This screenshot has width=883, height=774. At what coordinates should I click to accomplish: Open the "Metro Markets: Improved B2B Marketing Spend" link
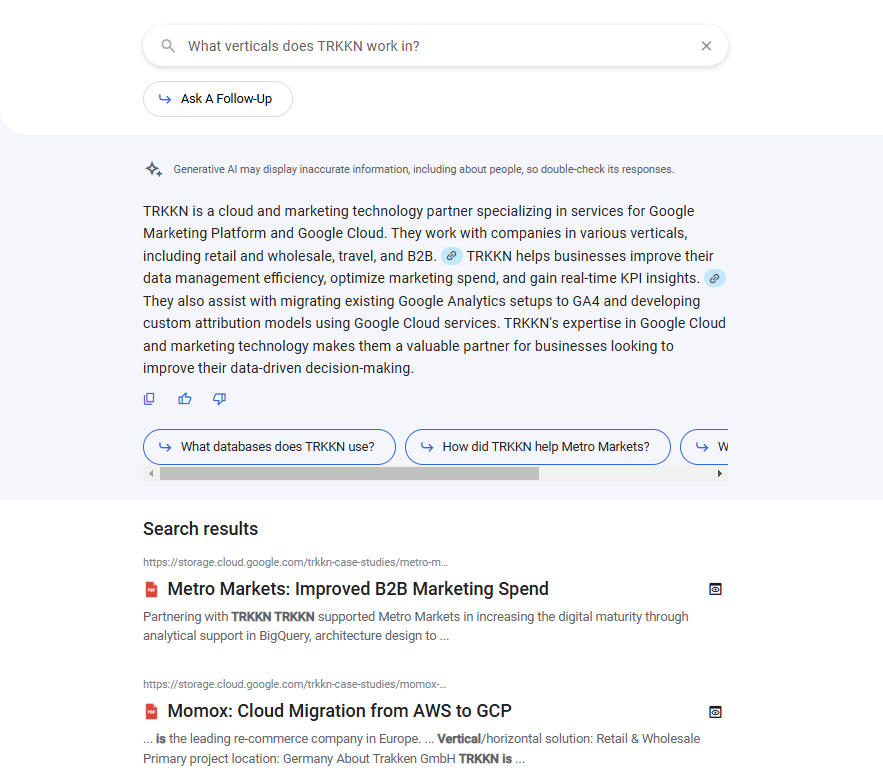tap(360, 589)
